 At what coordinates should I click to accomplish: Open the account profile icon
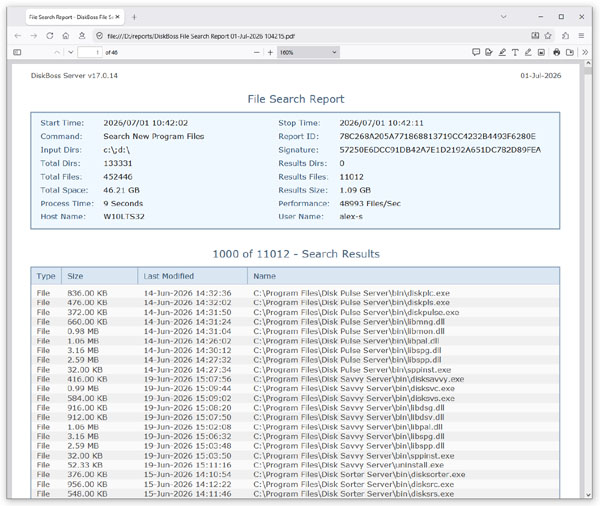click(82, 36)
